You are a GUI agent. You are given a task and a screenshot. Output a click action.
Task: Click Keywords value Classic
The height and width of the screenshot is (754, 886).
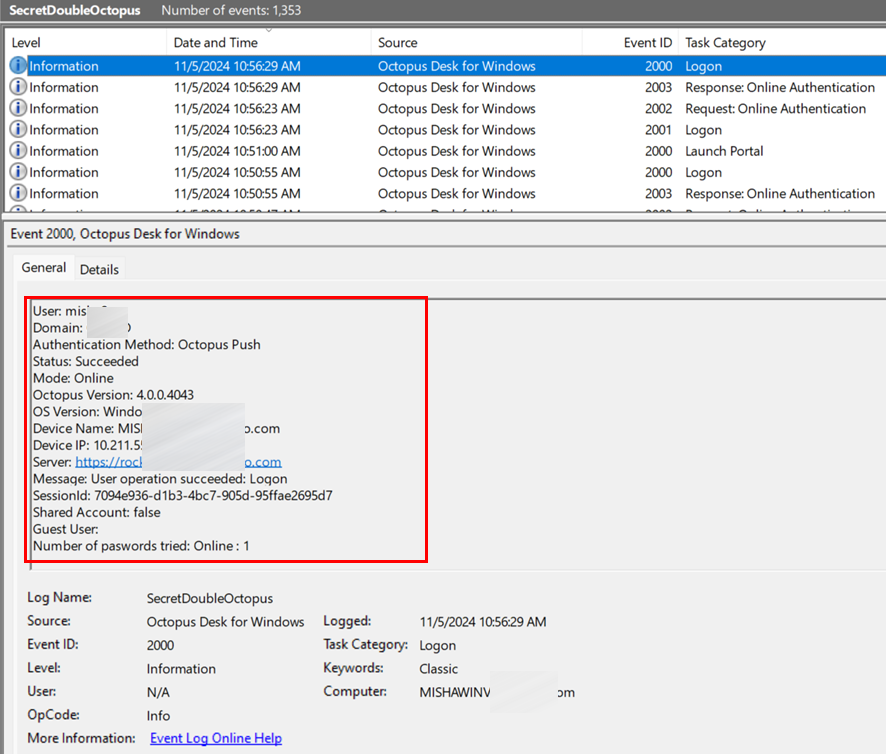point(438,669)
